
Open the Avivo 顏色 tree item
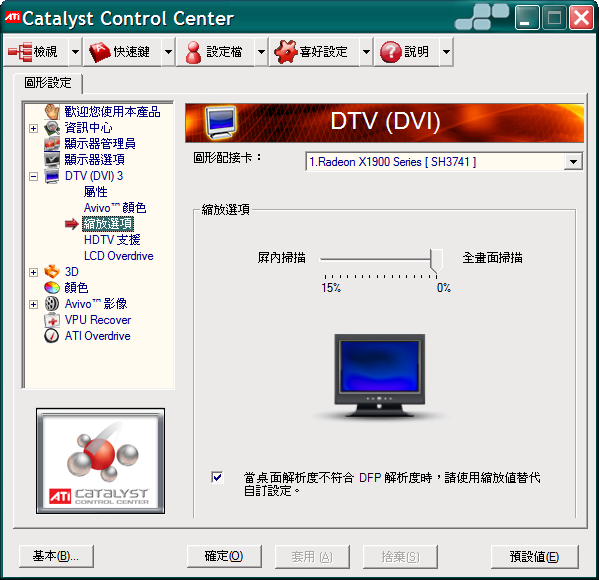click(115, 208)
